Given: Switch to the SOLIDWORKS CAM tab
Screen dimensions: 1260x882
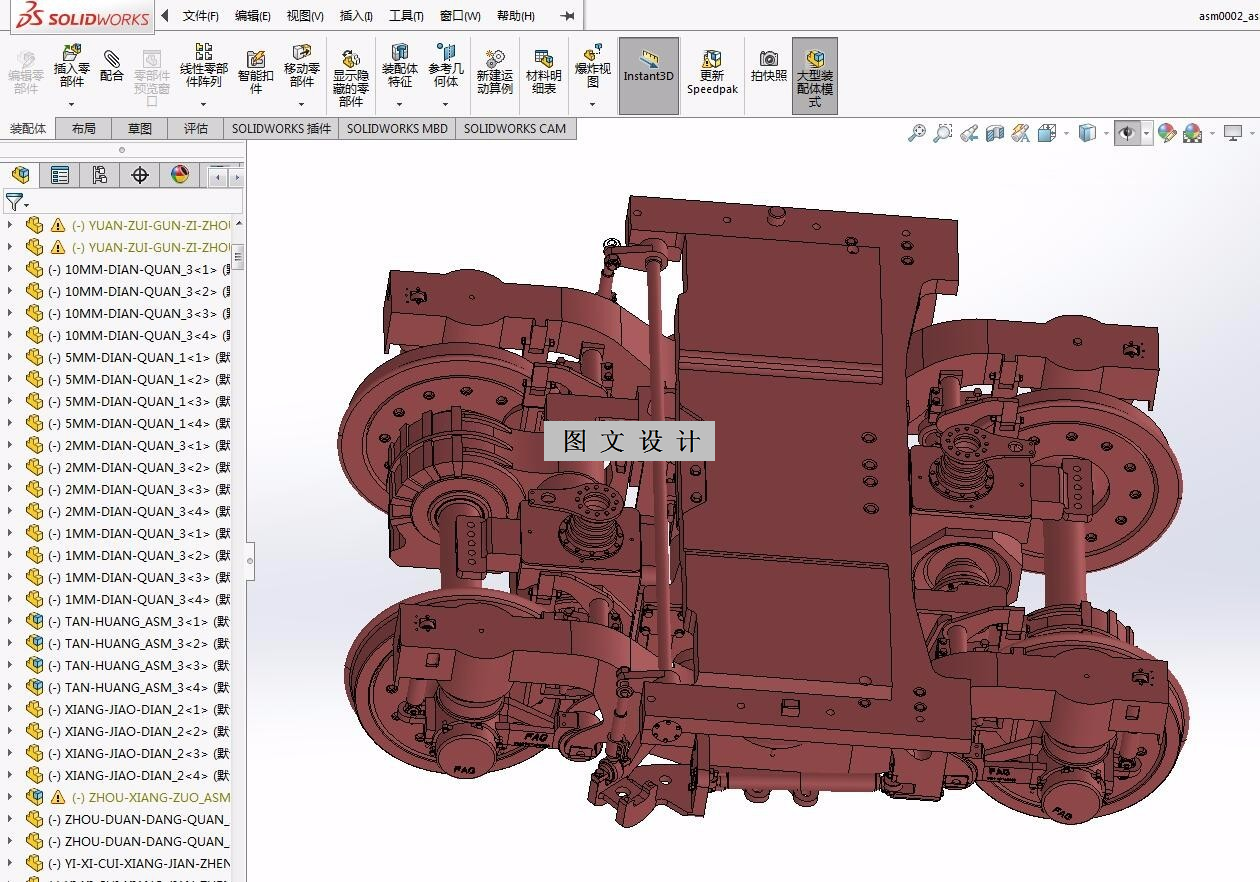Looking at the screenshot, I should point(514,128).
